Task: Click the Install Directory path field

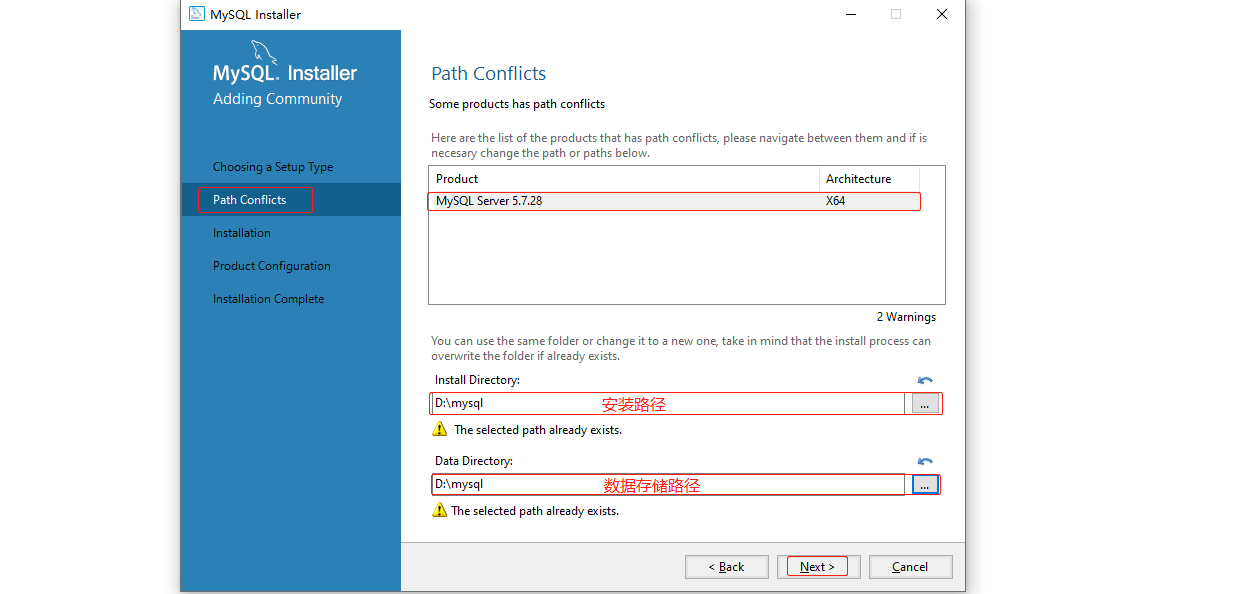Action: click(x=668, y=404)
